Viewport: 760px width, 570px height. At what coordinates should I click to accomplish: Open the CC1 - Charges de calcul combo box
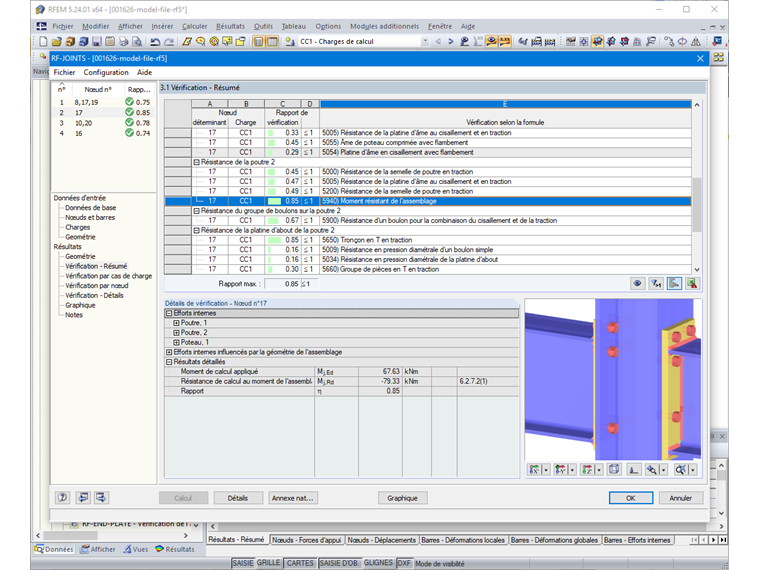pyautogui.click(x=364, y=42)
